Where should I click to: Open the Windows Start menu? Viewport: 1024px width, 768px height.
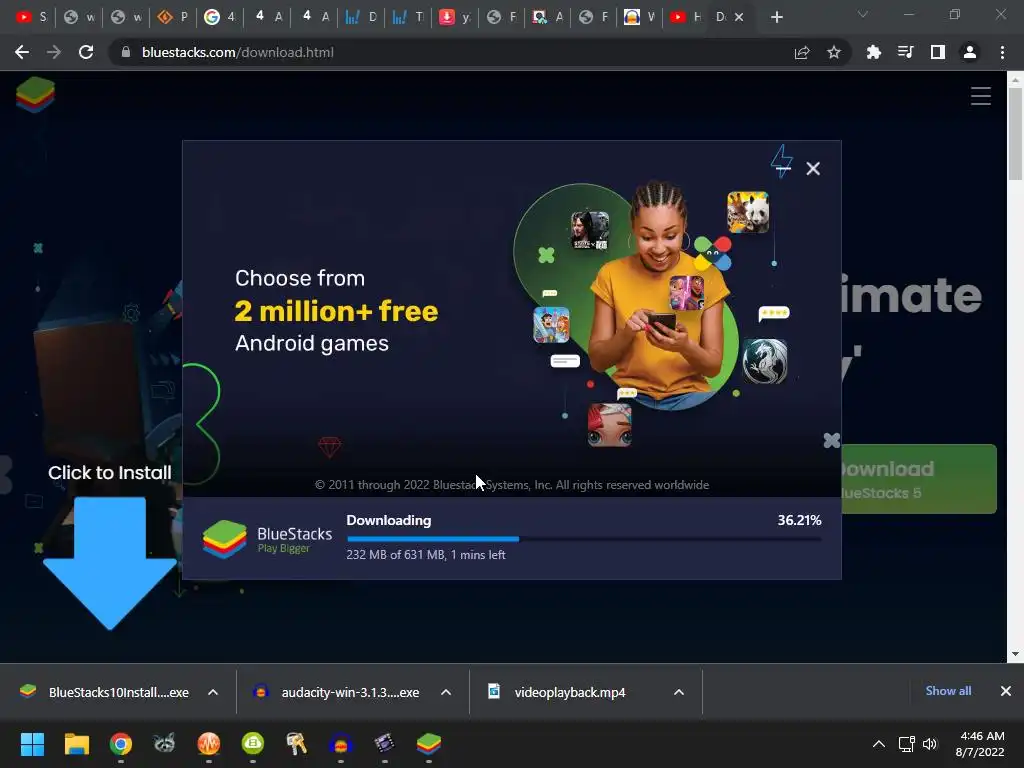32,744
